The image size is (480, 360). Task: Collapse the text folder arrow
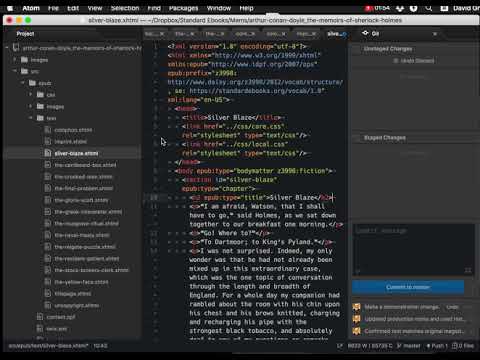31,118
